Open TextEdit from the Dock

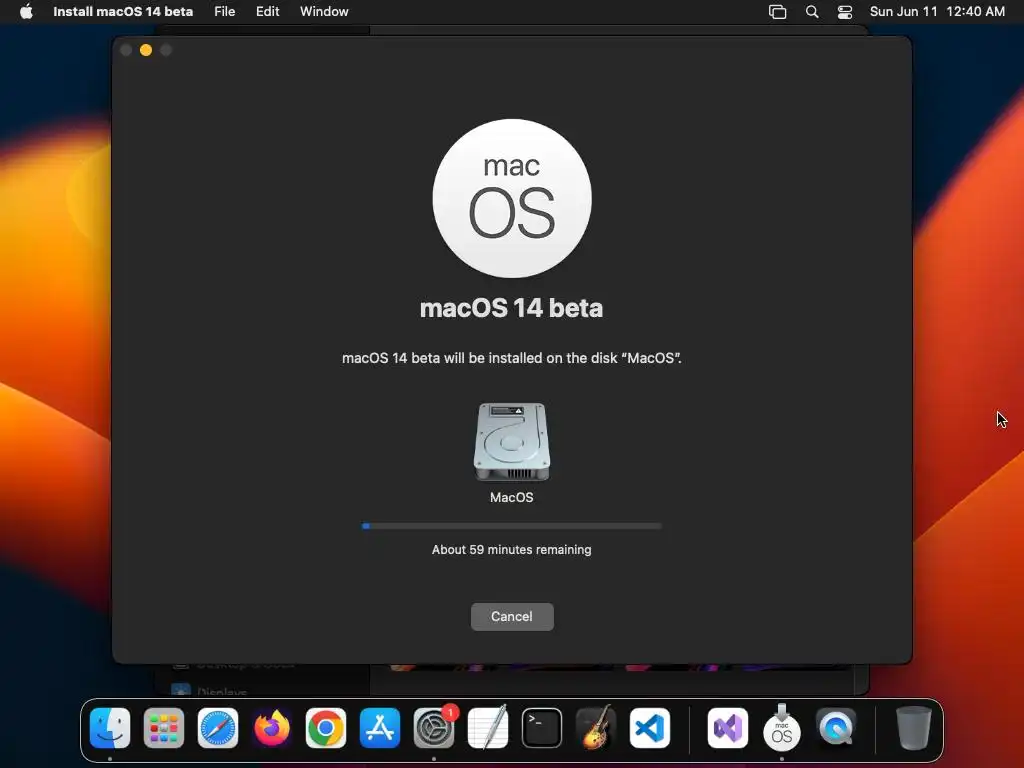[488, 728]
